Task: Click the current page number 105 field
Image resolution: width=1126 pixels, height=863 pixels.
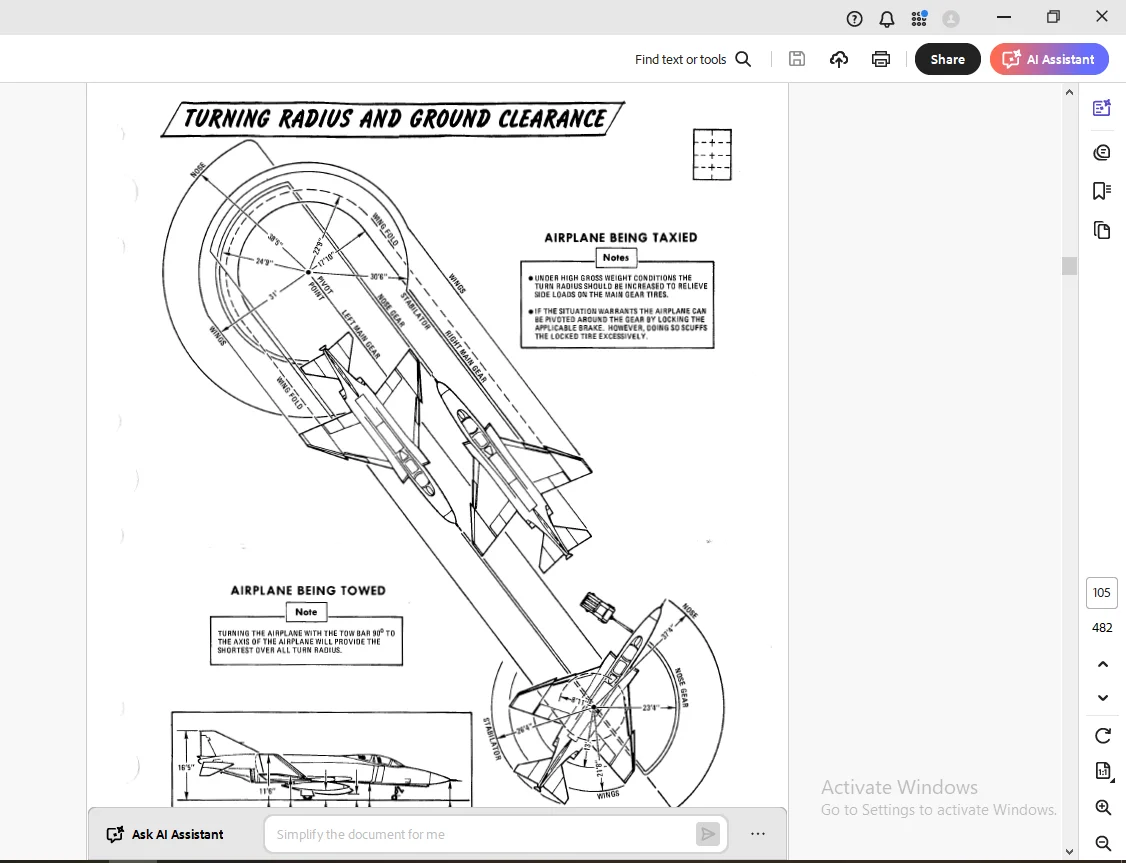Action: coord(1102,593)
